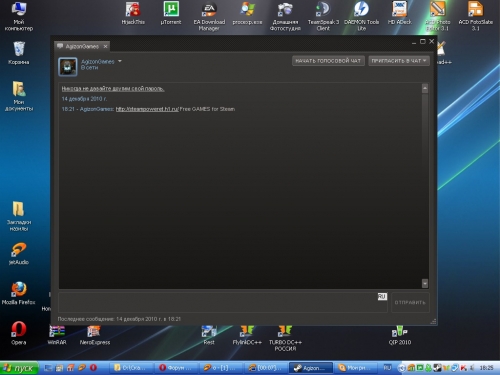Click the RU language indicator in input box

click(x=382, y=296)
